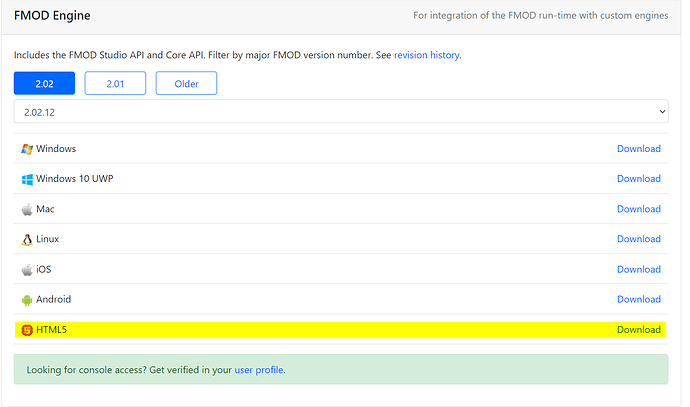Screen dimensions: 690x407
Task: Click the 'Windows' platform label
Action: [x=56, y=149]
